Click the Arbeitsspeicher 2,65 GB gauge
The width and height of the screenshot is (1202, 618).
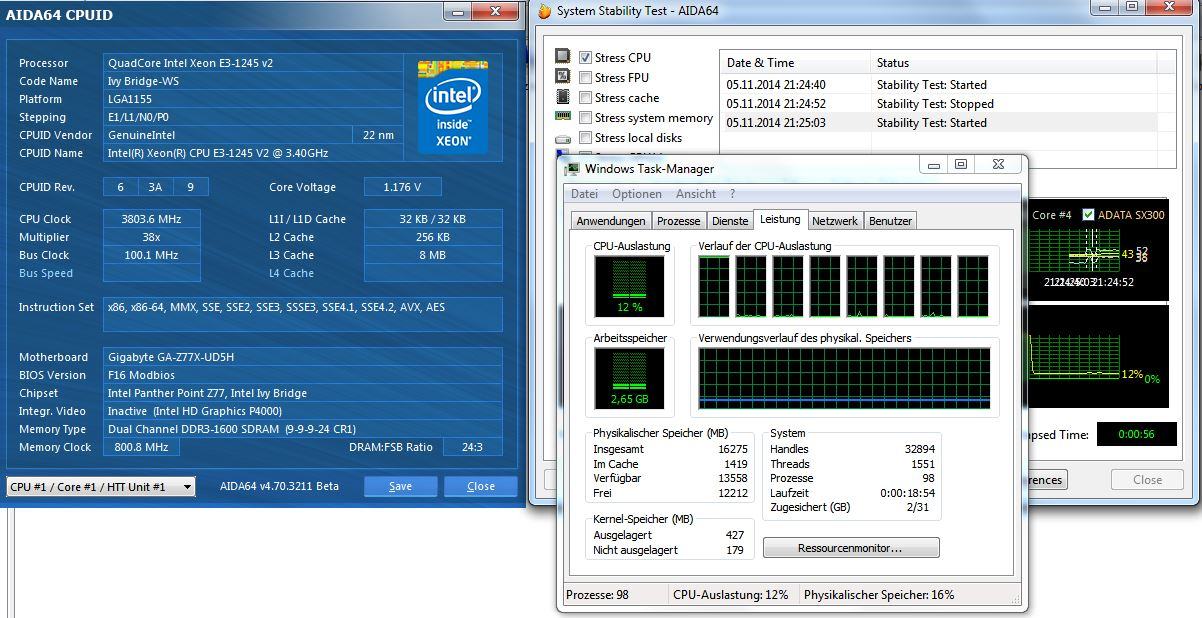(x=630, y=379)
